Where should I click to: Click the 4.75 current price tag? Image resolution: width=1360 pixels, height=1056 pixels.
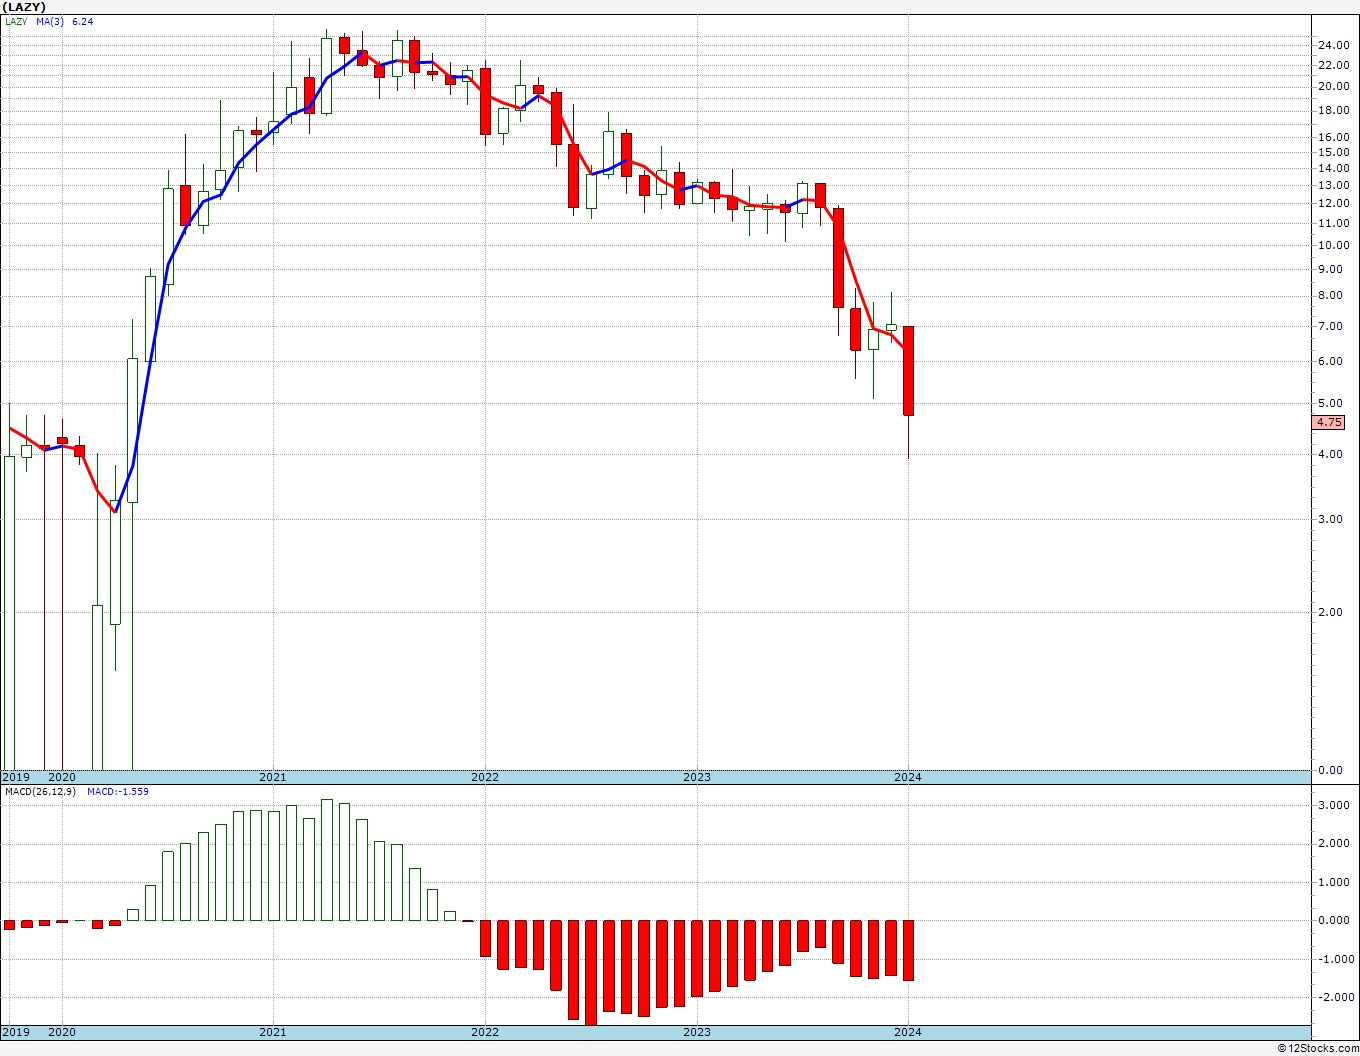tap(1329, 423)
